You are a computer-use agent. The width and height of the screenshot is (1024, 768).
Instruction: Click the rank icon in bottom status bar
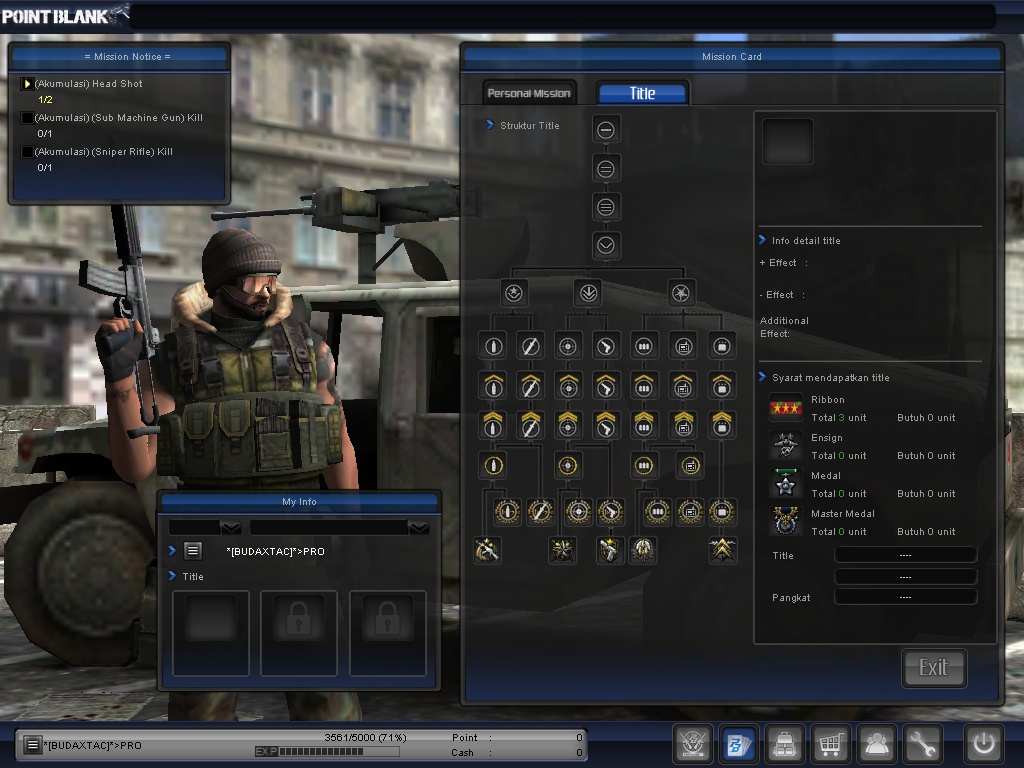point(31,744)
